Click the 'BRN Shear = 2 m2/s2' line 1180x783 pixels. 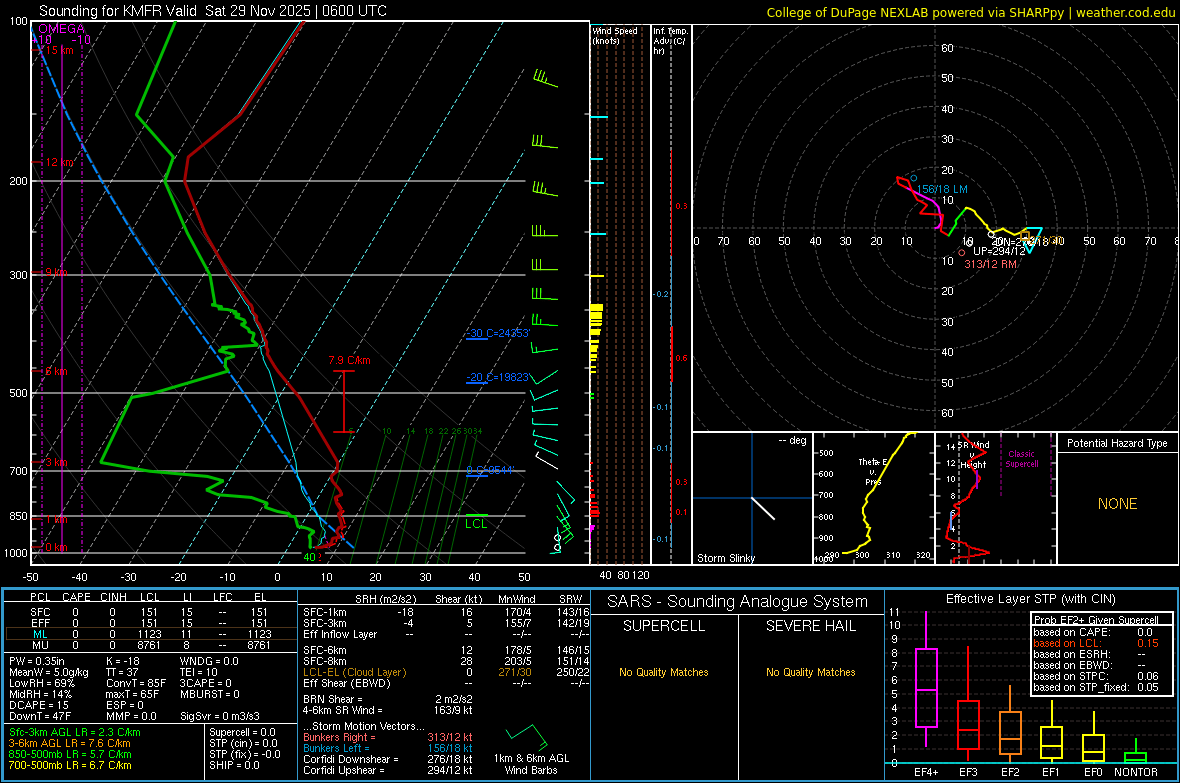coord(388,699)
